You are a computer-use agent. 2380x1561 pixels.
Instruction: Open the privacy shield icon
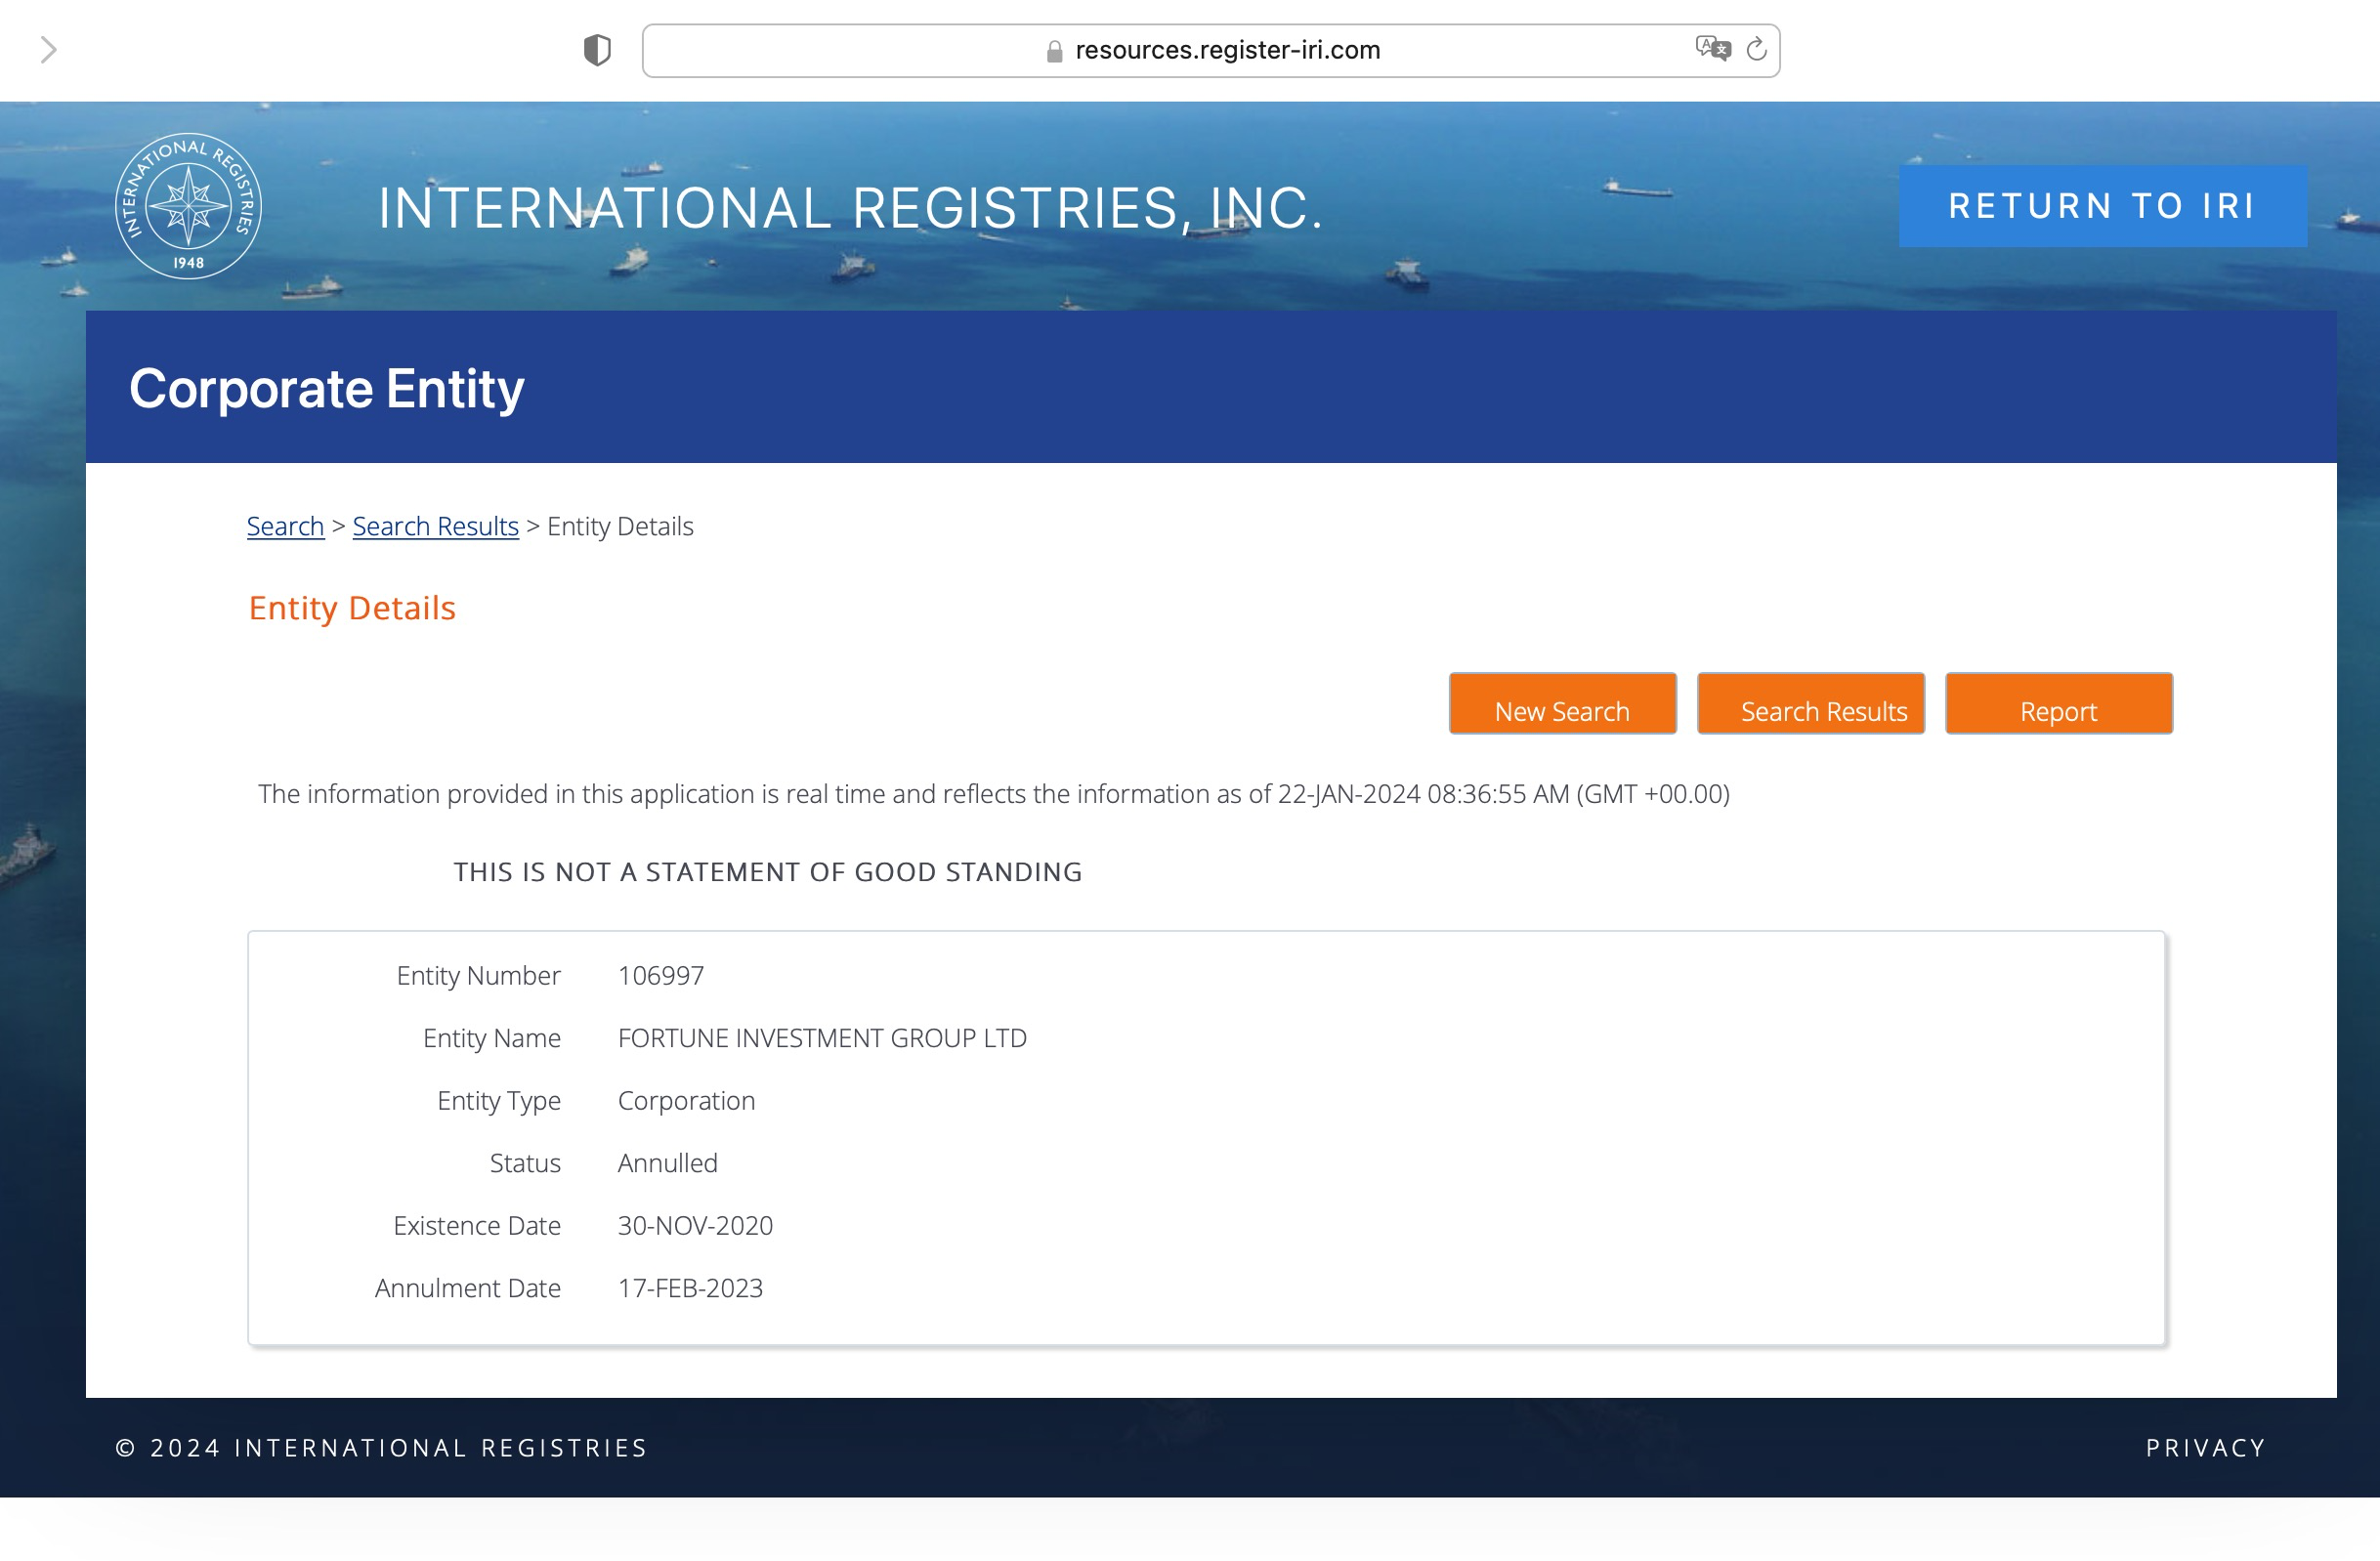tap(597, 50)
